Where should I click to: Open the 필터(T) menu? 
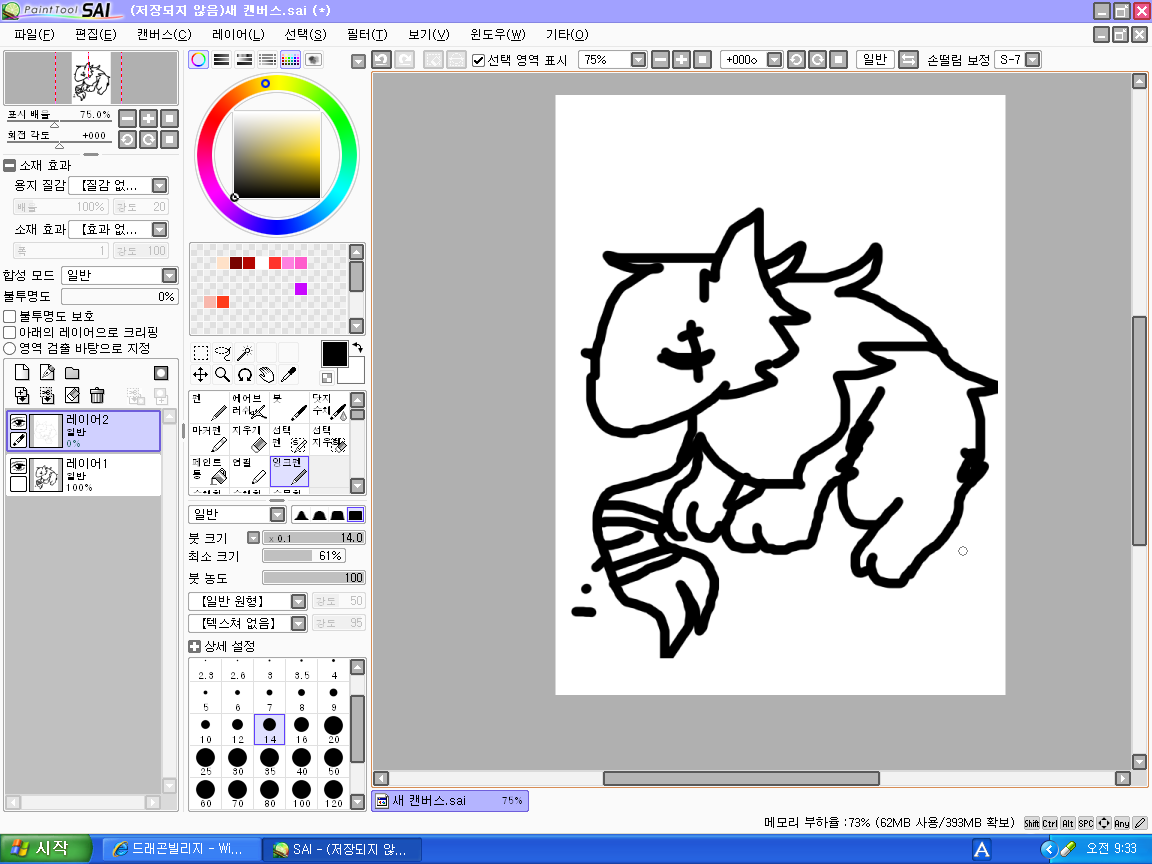tap(366, 34)
